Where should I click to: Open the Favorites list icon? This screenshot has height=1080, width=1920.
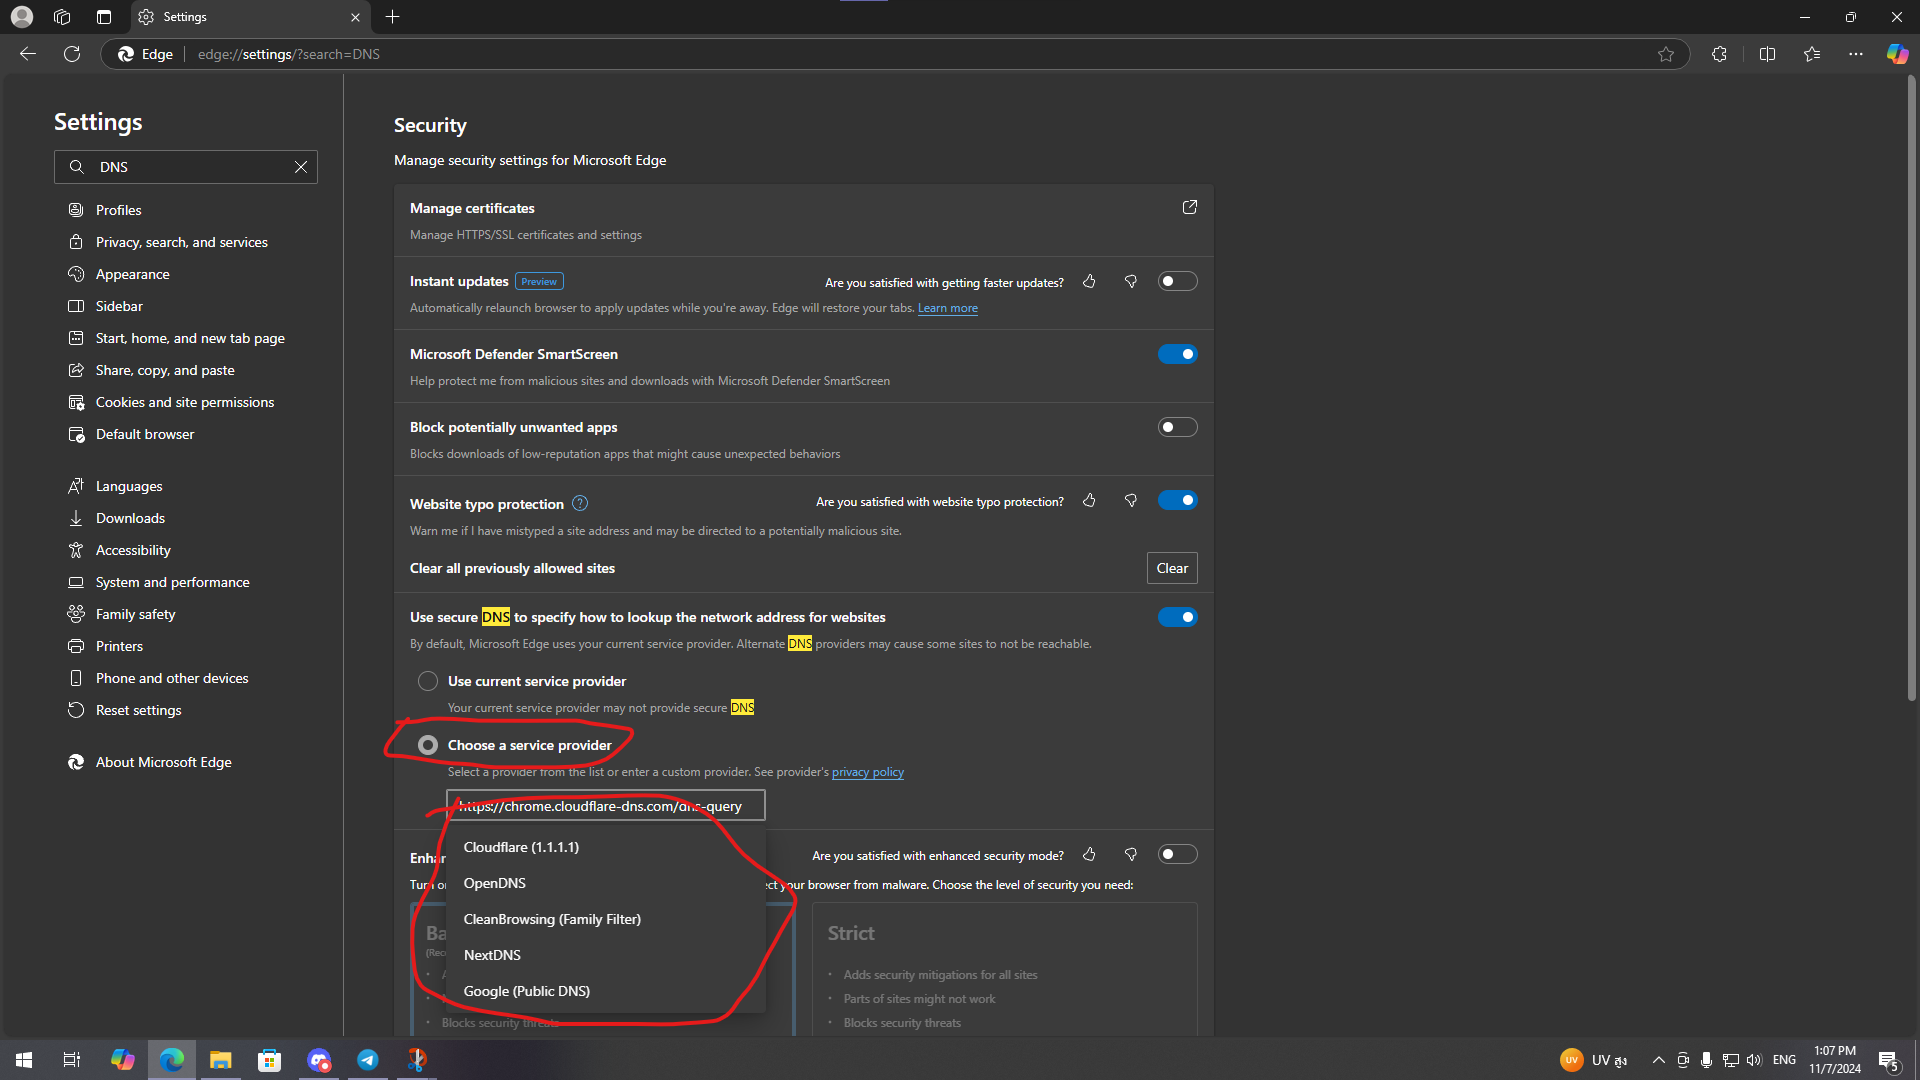tap(1812, 54)
